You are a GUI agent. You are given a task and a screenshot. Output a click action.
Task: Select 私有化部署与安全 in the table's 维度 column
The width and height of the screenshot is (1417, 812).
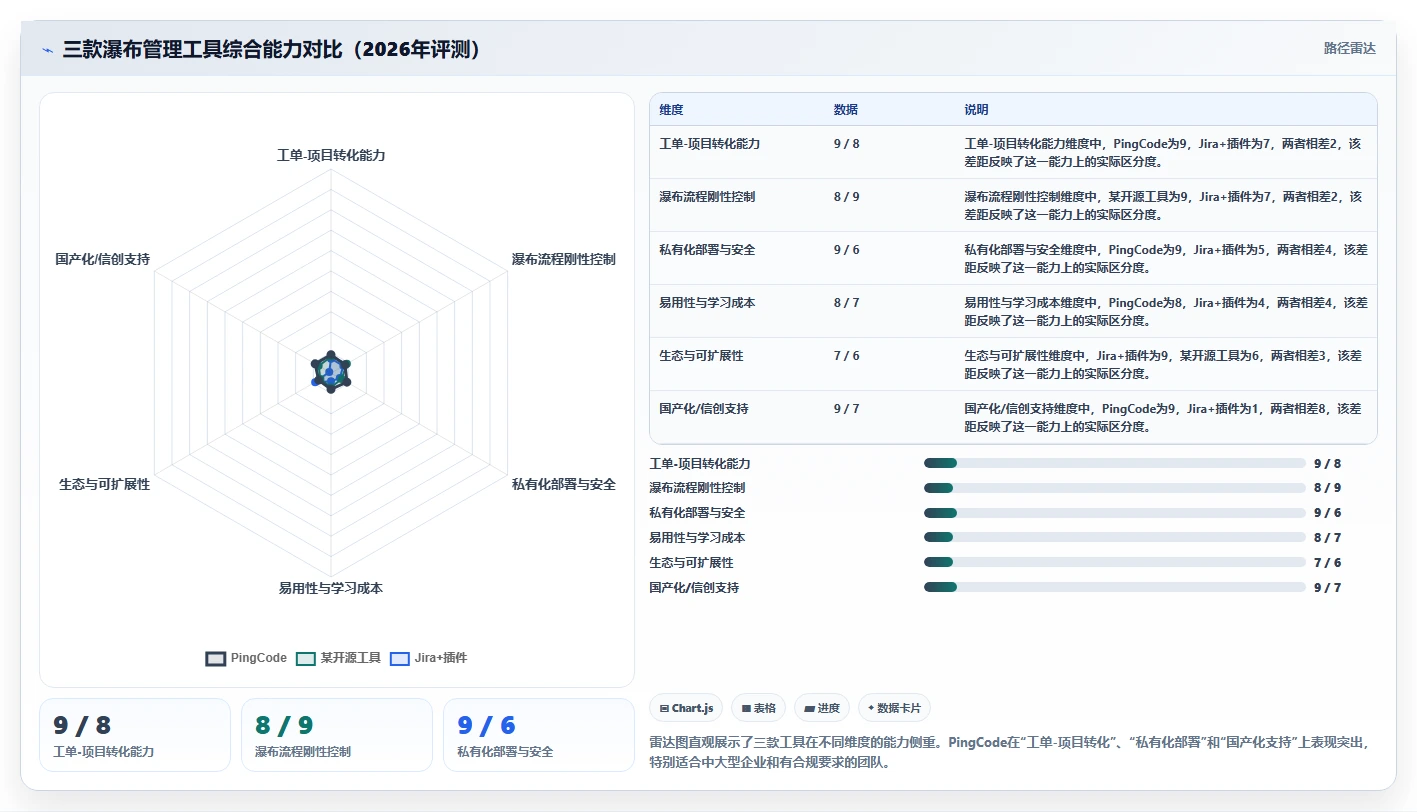pyautogui.click(x=707, y=250)
